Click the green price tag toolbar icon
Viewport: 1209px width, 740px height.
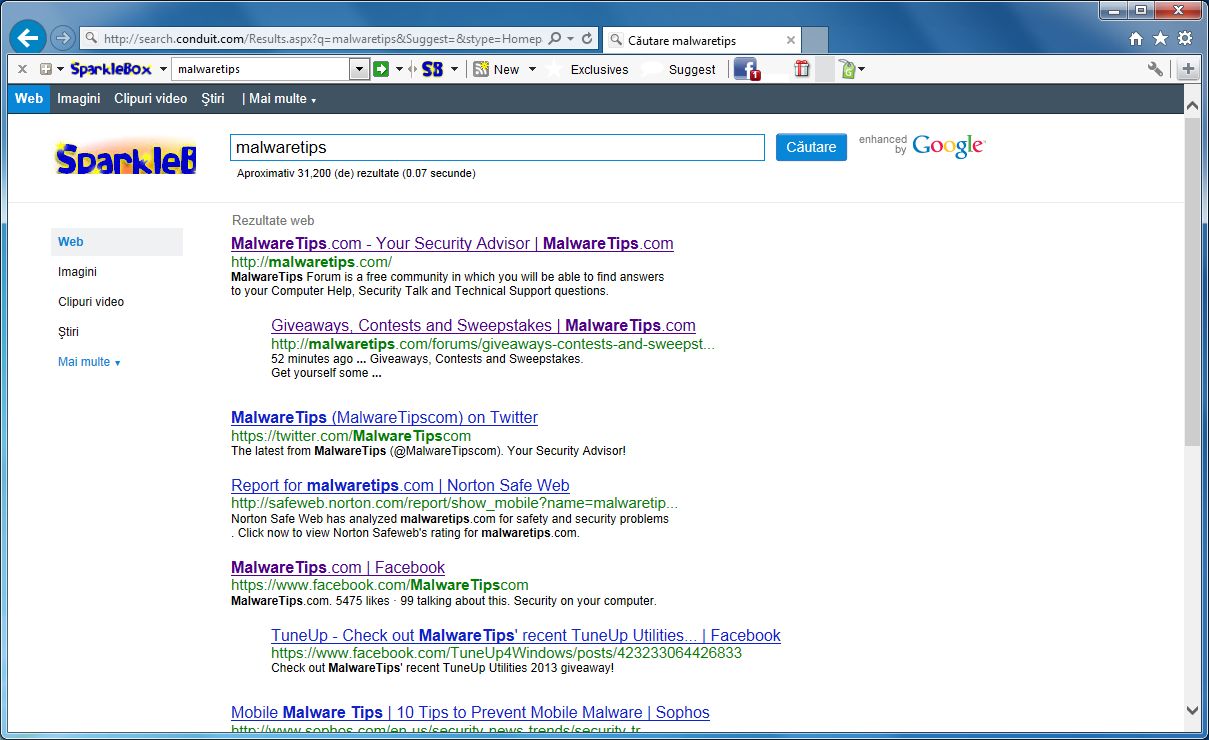[x=846, y=69]
